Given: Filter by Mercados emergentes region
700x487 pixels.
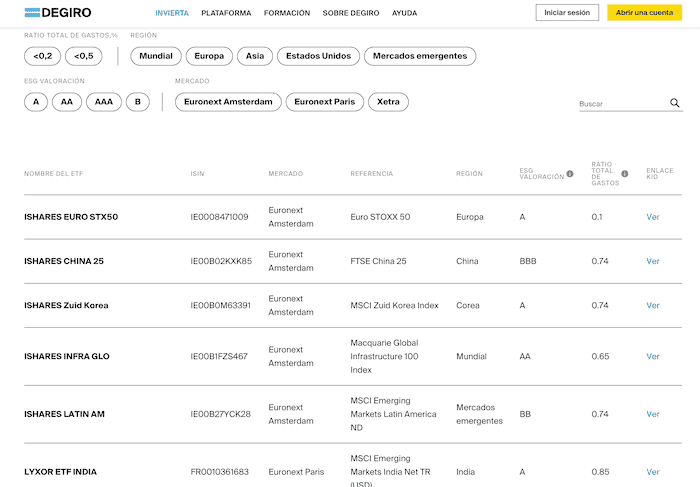Looking at the screenshot, I should tap(420, 56).
